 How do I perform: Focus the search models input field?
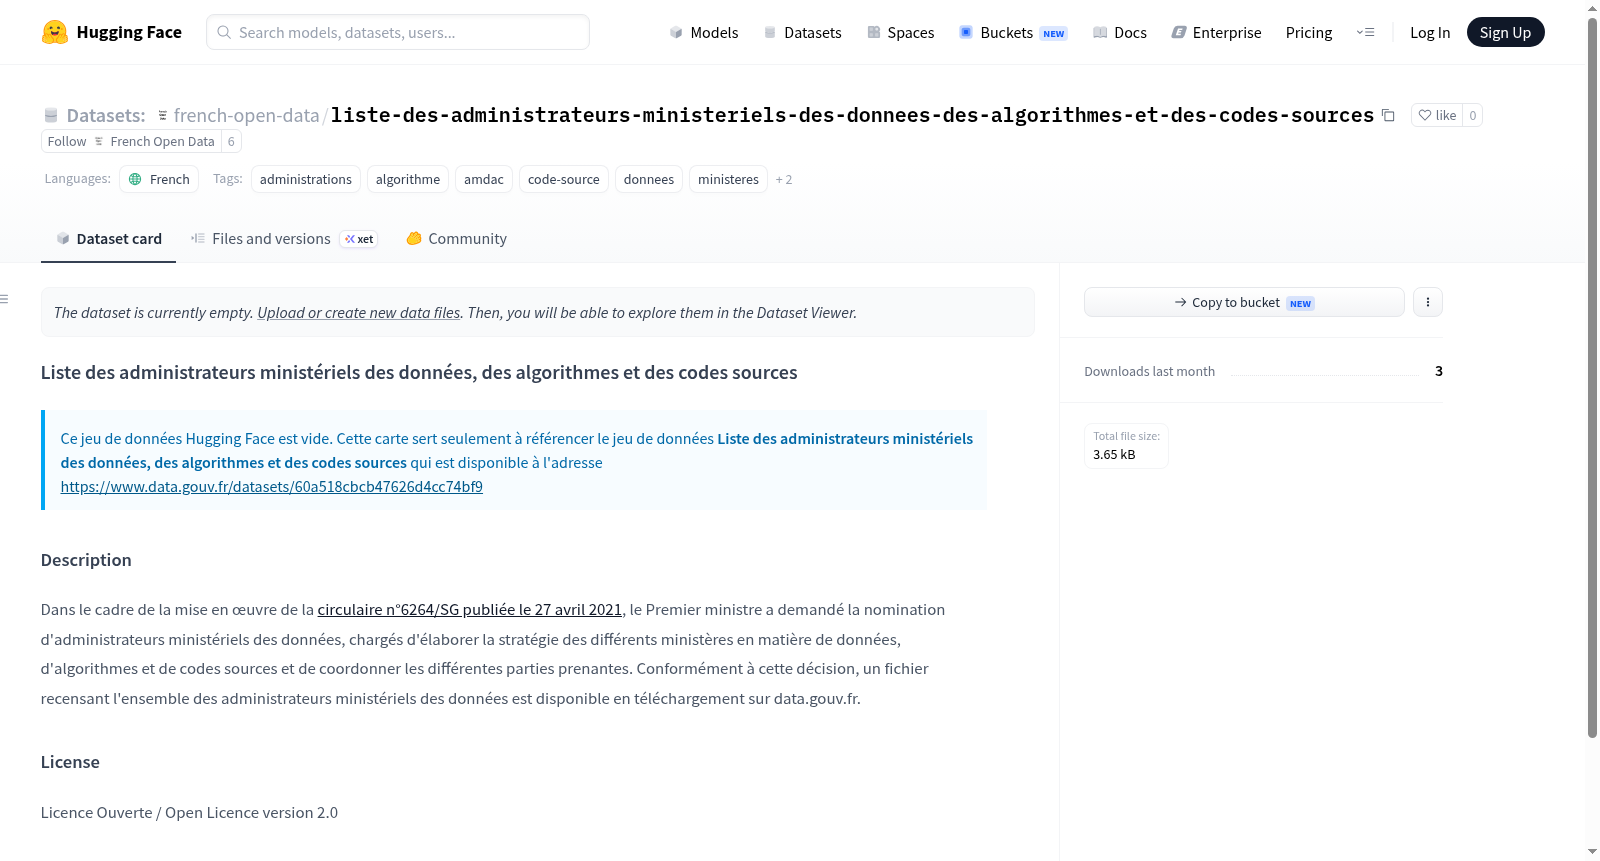point(398,32)
